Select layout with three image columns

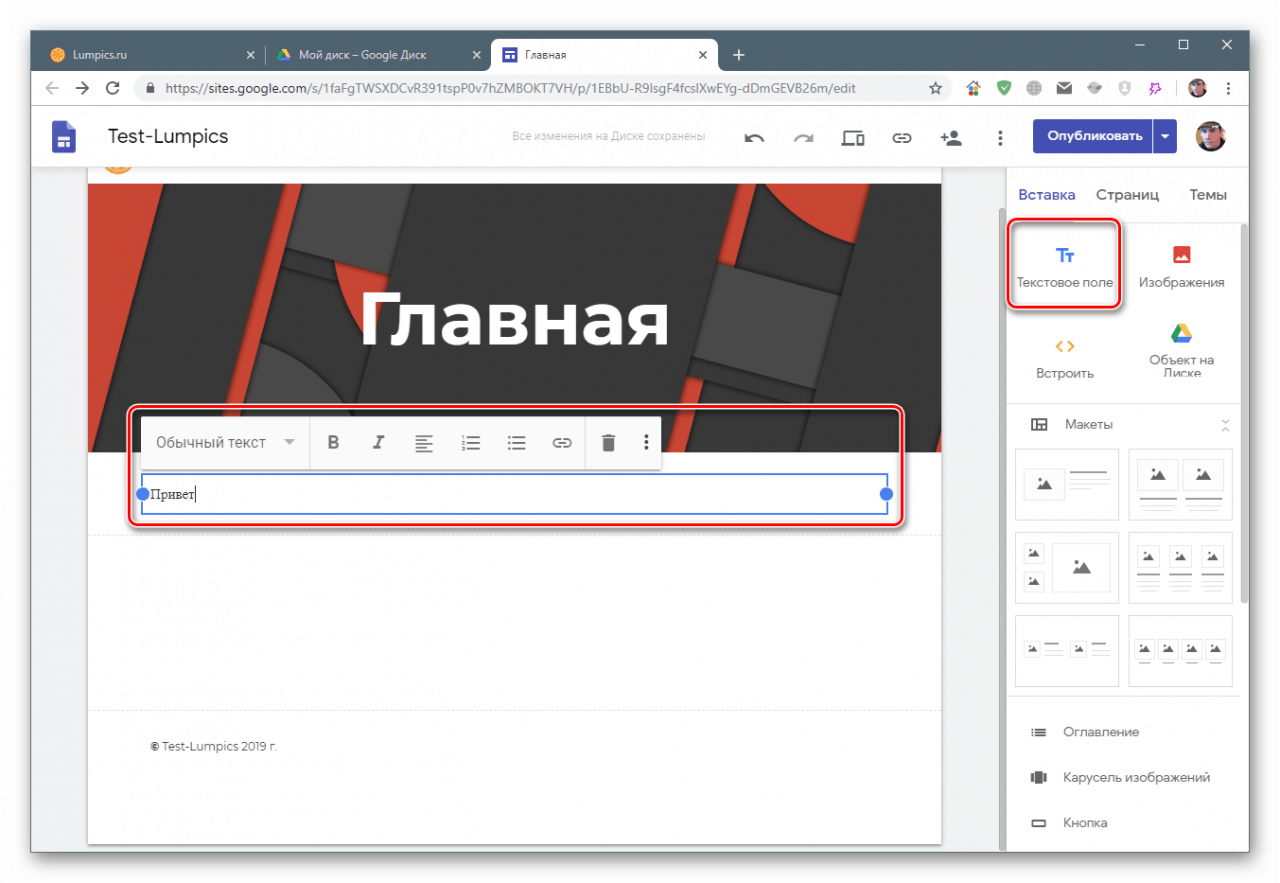tap(1181, 568)
